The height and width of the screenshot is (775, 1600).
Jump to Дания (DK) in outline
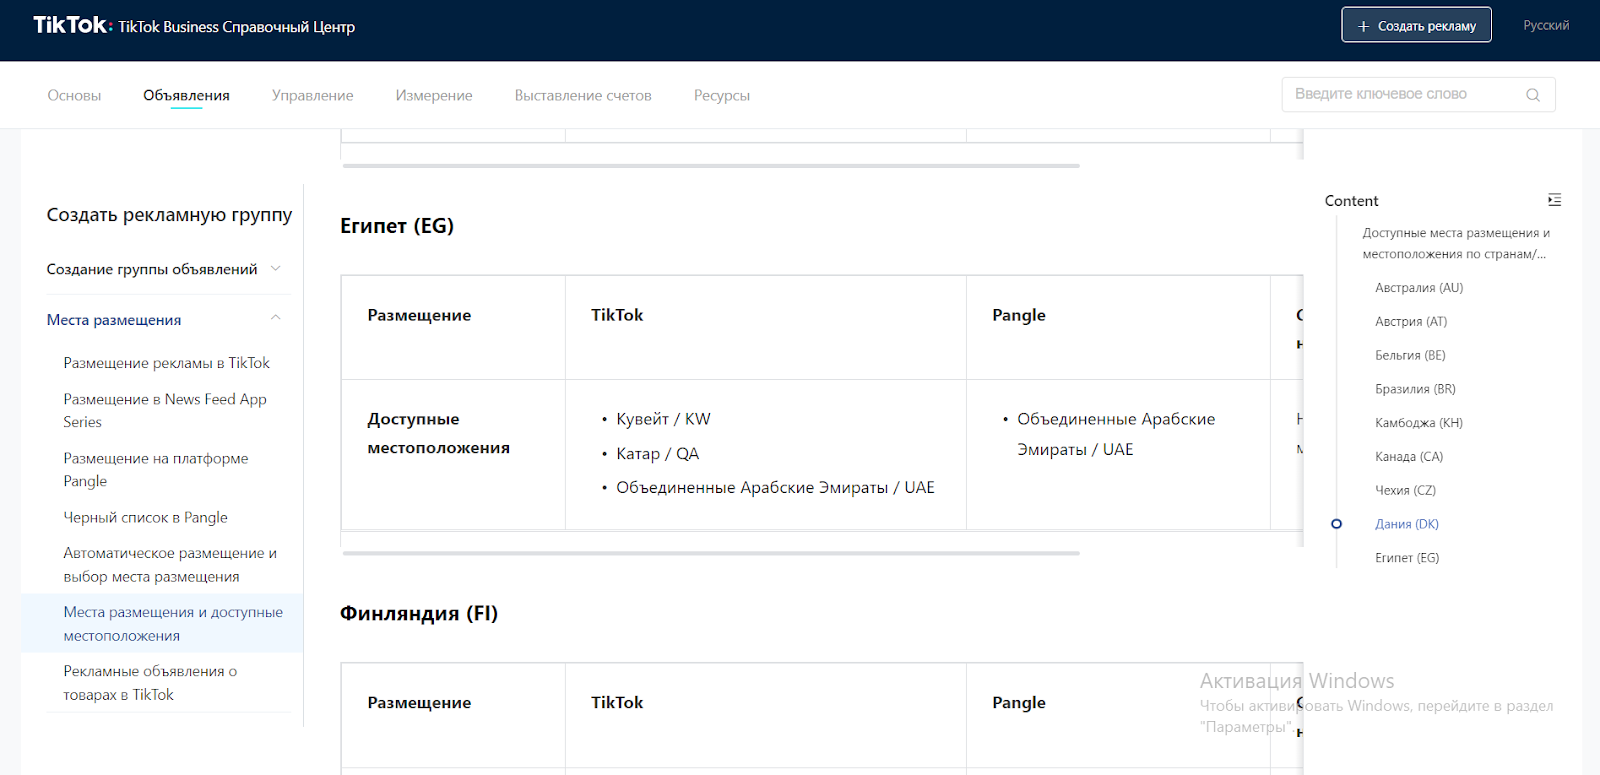point(1407,524)
